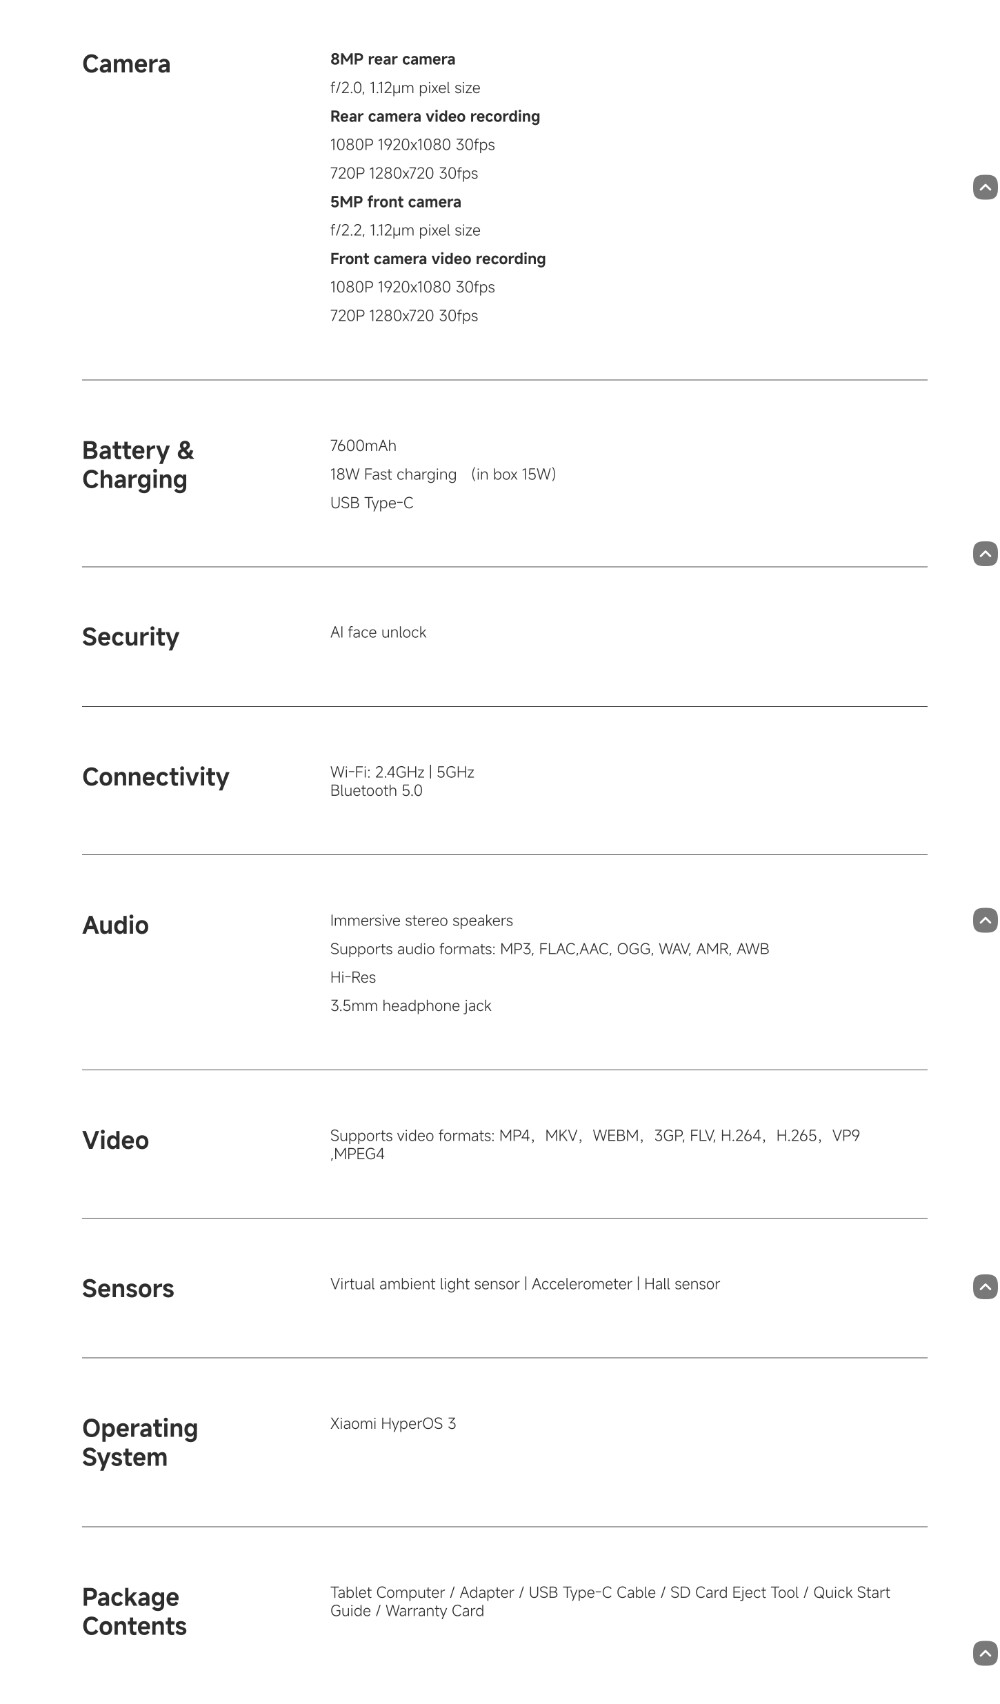Click the '7600mAh' battery capacity text

363,446
